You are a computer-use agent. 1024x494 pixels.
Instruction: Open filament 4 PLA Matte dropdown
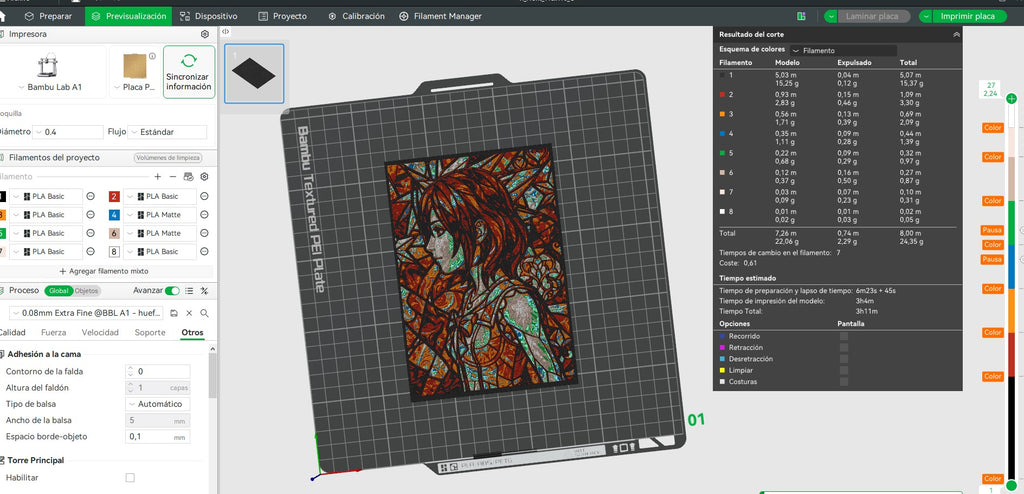(160, 215)
